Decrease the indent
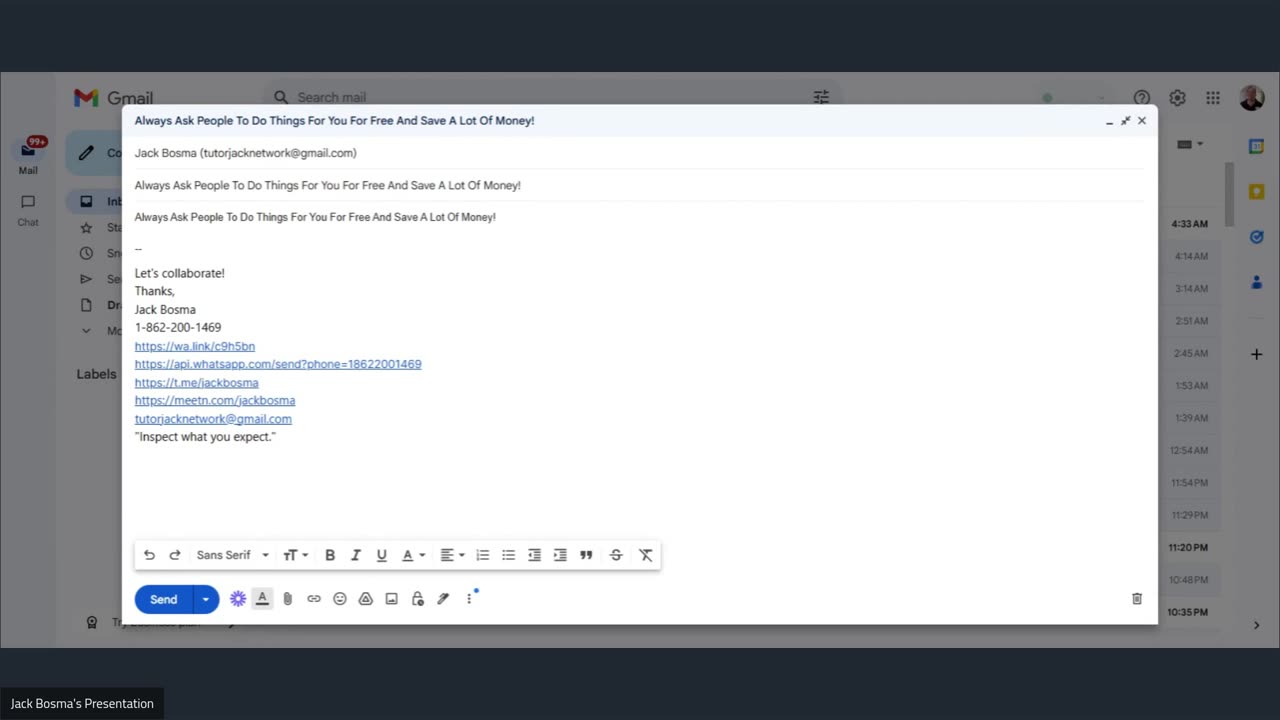1280x720 pixels. coord(535,555)
